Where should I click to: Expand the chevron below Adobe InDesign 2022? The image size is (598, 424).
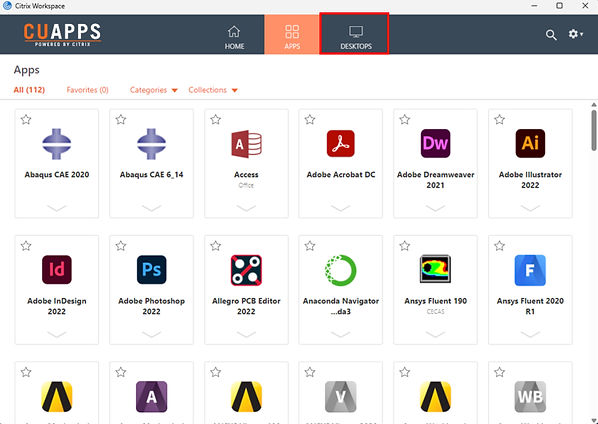56,334
